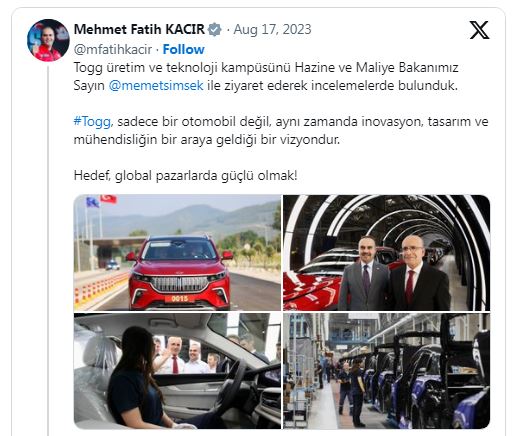Screen dimensions: 518x436
Task: Open the red Togg car road photo
Action: (x=177, y=253)
